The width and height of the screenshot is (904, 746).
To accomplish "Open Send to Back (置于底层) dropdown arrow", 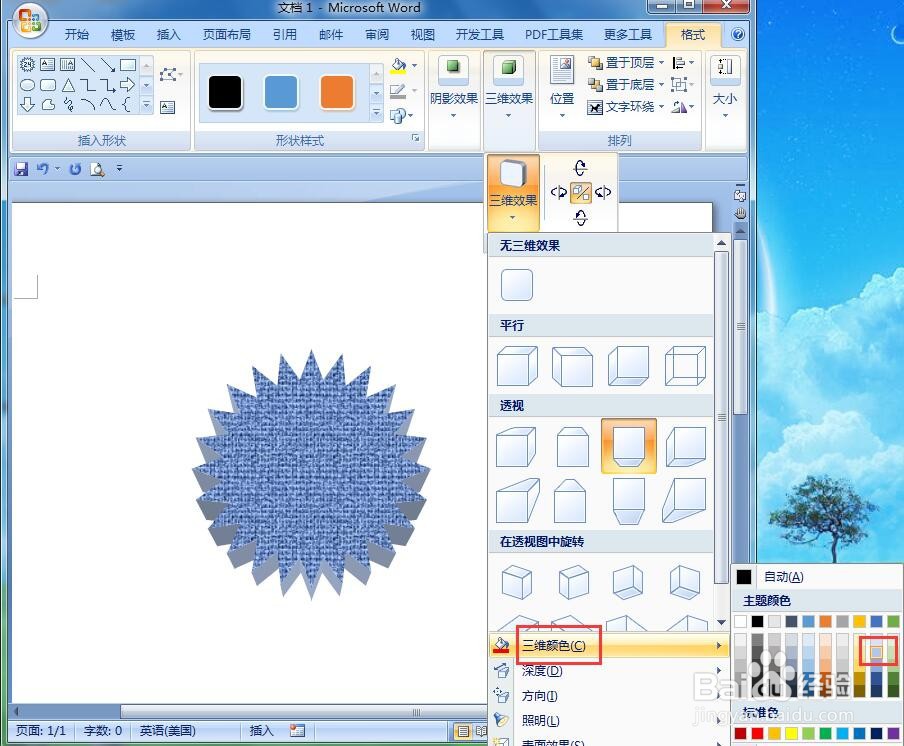I will [661, 85].
